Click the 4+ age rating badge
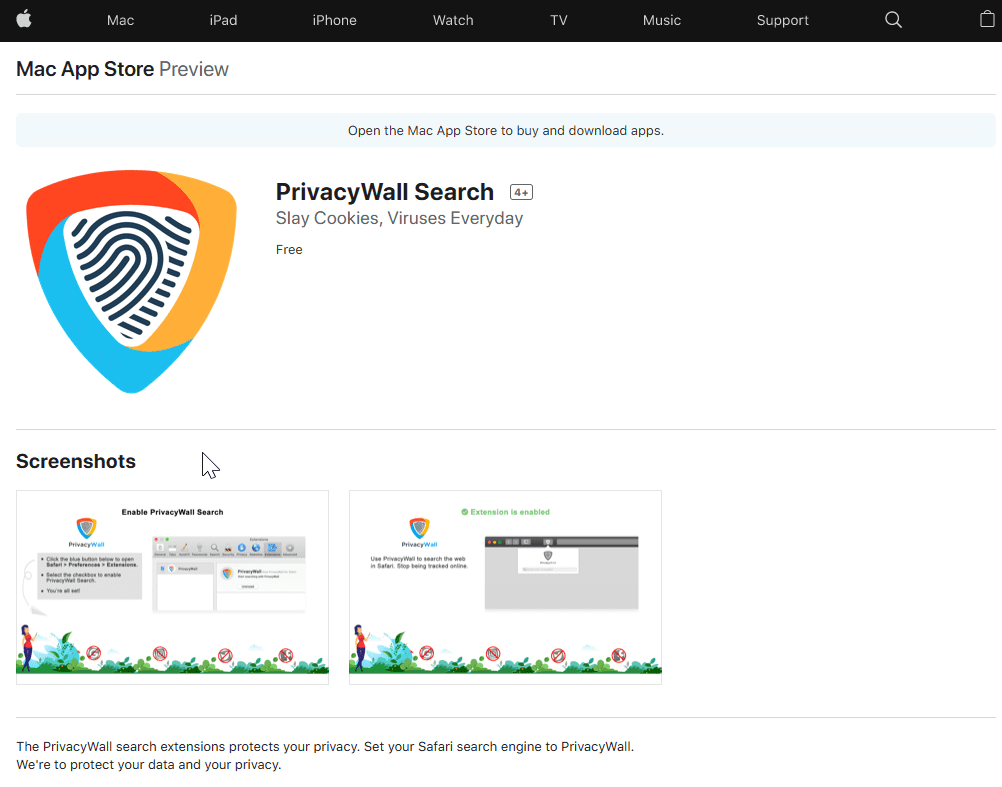This screenshot has height=787, width=1002. 521,192
